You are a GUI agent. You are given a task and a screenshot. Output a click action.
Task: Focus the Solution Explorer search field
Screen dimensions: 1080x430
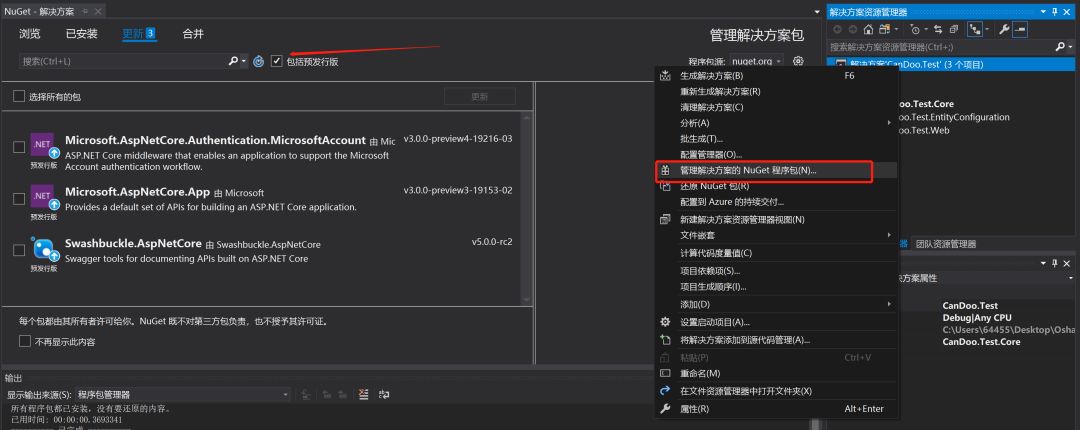coord(940,47)
